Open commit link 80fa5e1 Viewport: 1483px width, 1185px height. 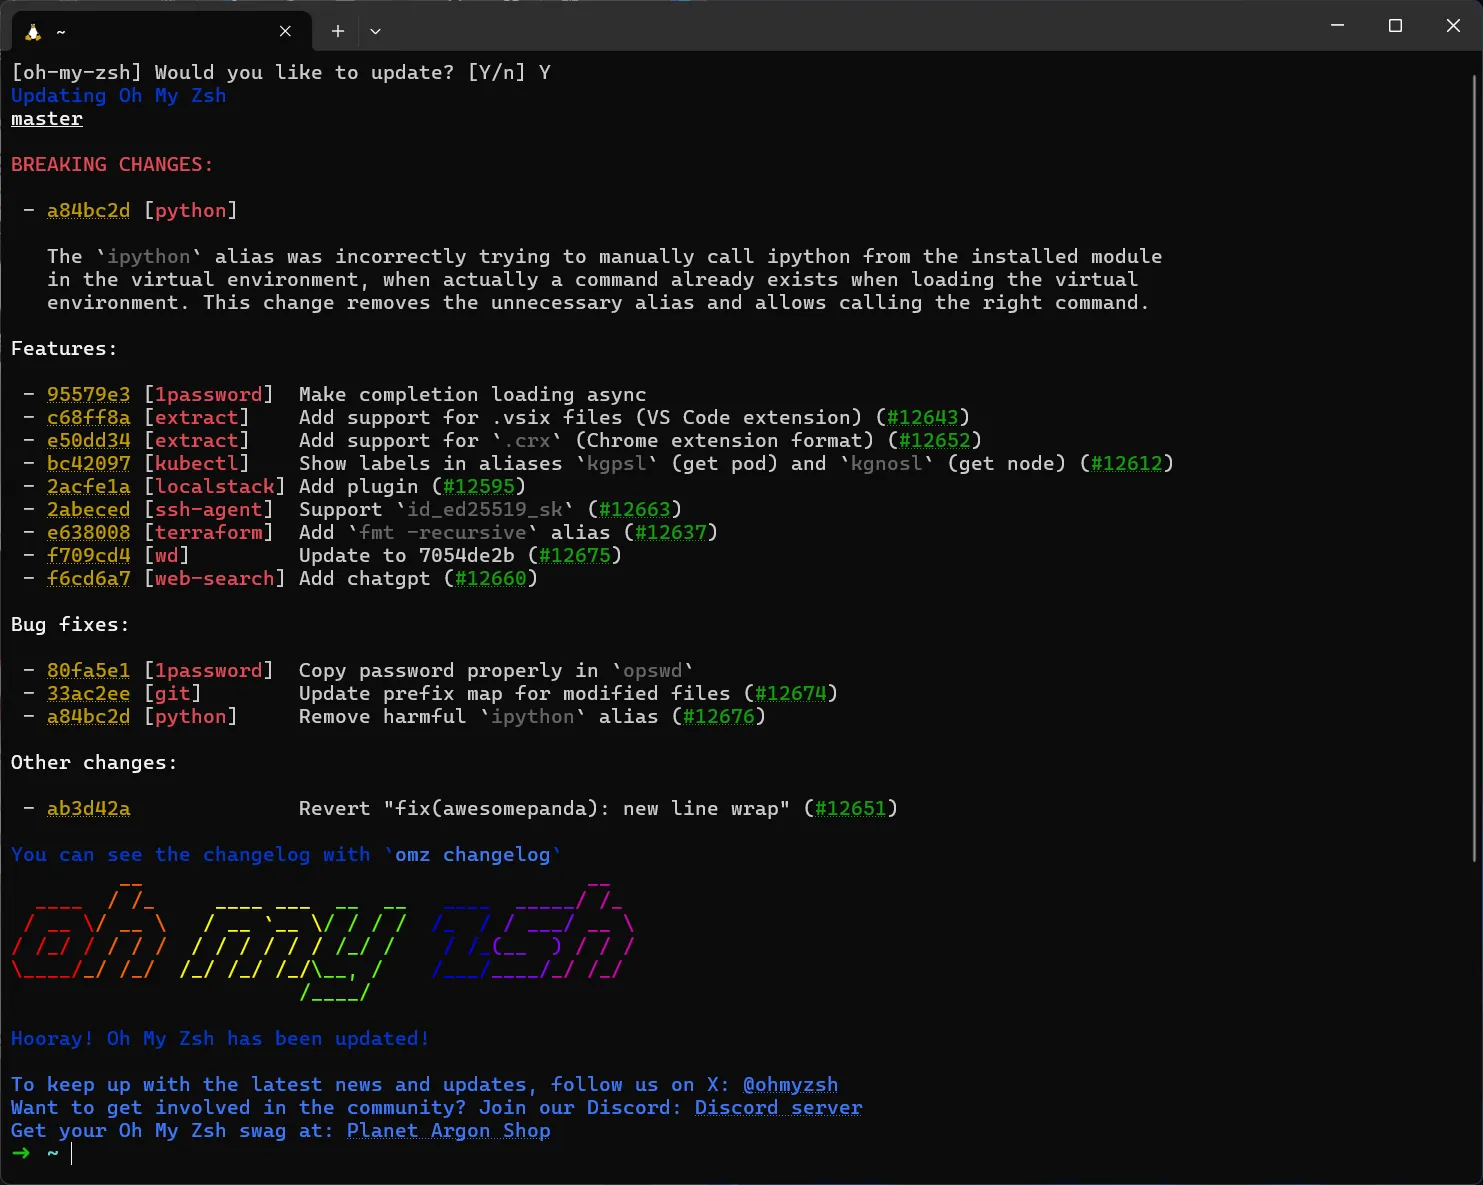click(88, 670)
